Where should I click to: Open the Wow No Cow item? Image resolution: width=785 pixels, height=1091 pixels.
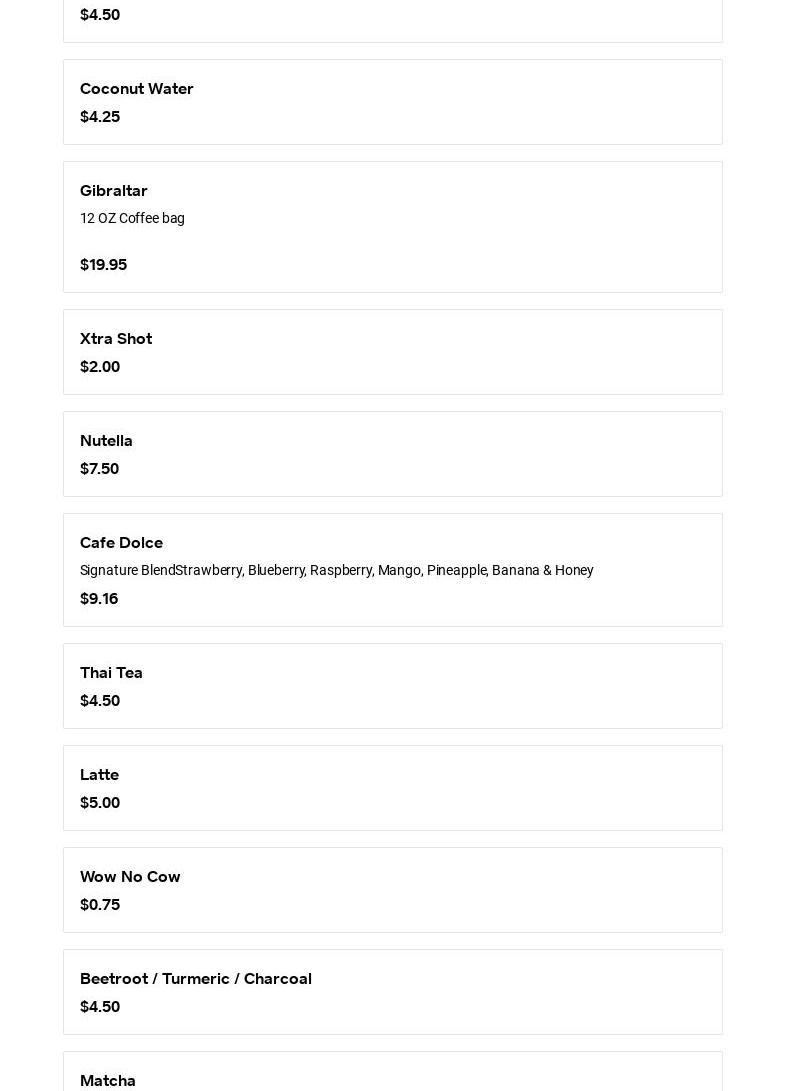pyautogui.click(x=130, y=877)
